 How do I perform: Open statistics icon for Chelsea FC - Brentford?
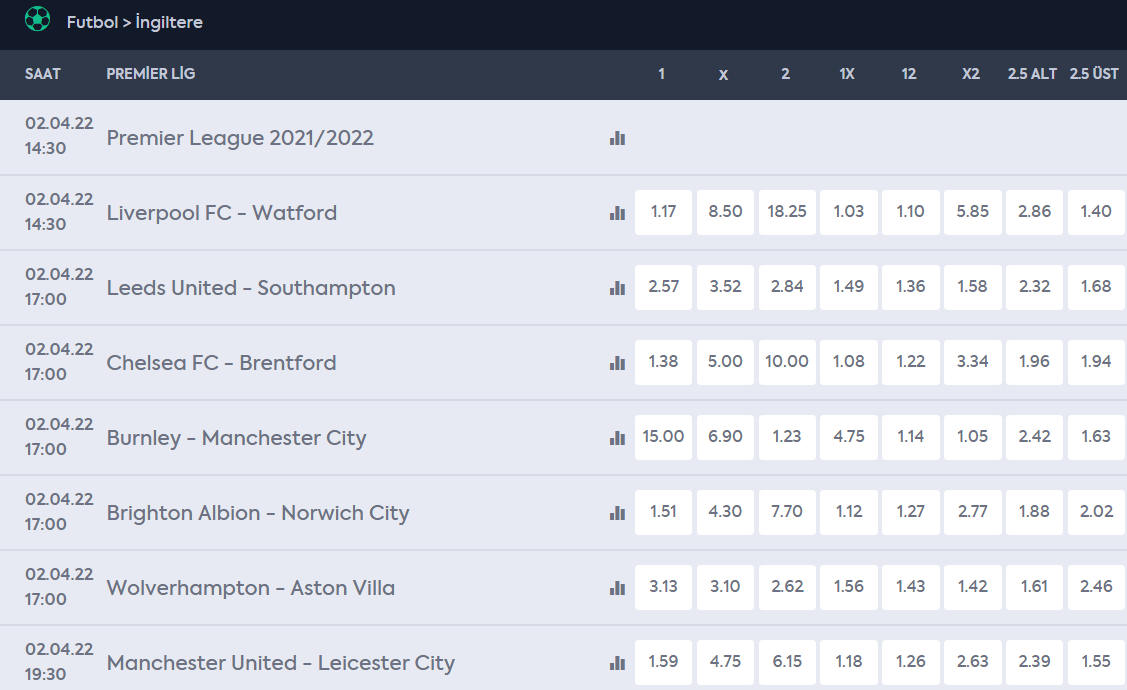(x=617, y=363)
